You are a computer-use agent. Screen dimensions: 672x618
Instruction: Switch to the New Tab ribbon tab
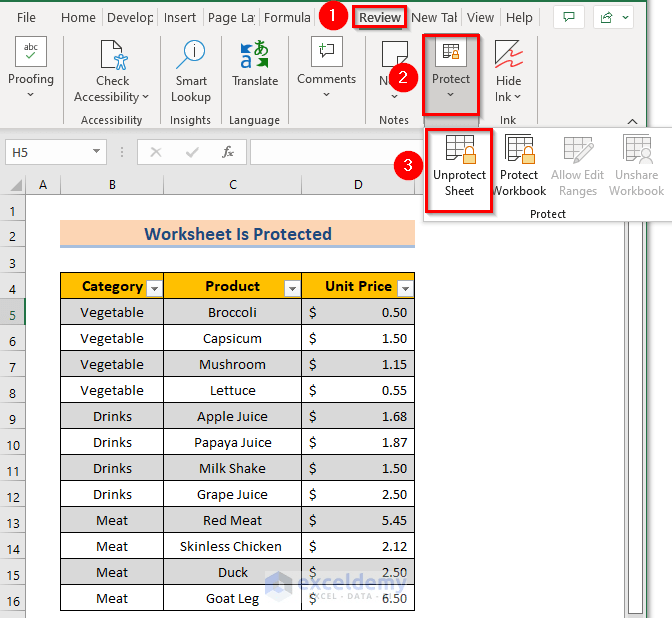(x=434, y=18)
